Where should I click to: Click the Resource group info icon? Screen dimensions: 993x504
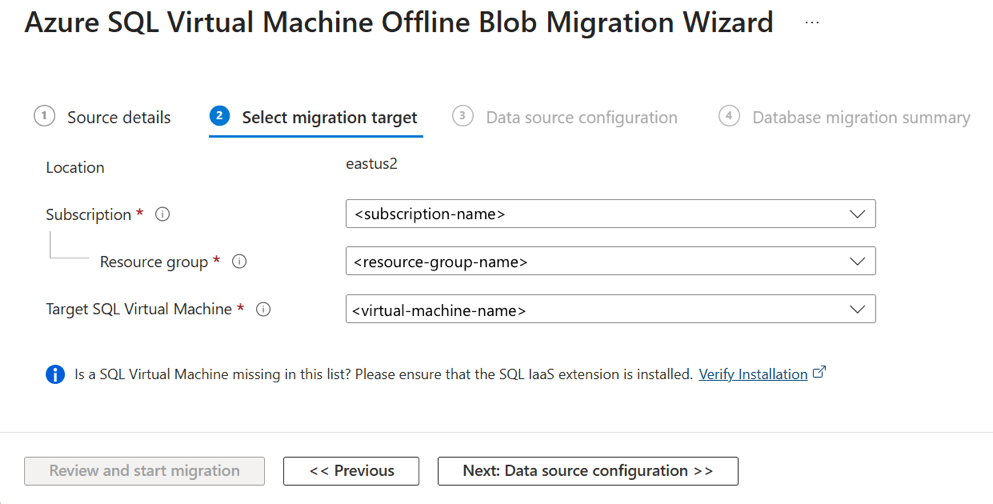239,262
